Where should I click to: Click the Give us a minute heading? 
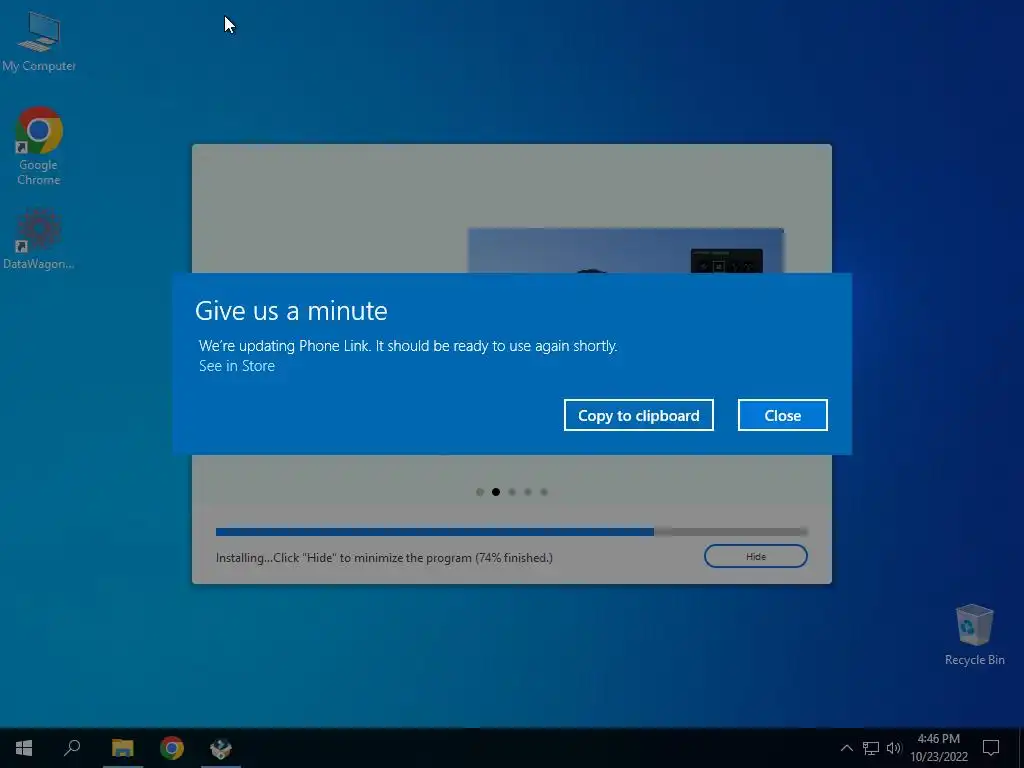pos(291,311)
